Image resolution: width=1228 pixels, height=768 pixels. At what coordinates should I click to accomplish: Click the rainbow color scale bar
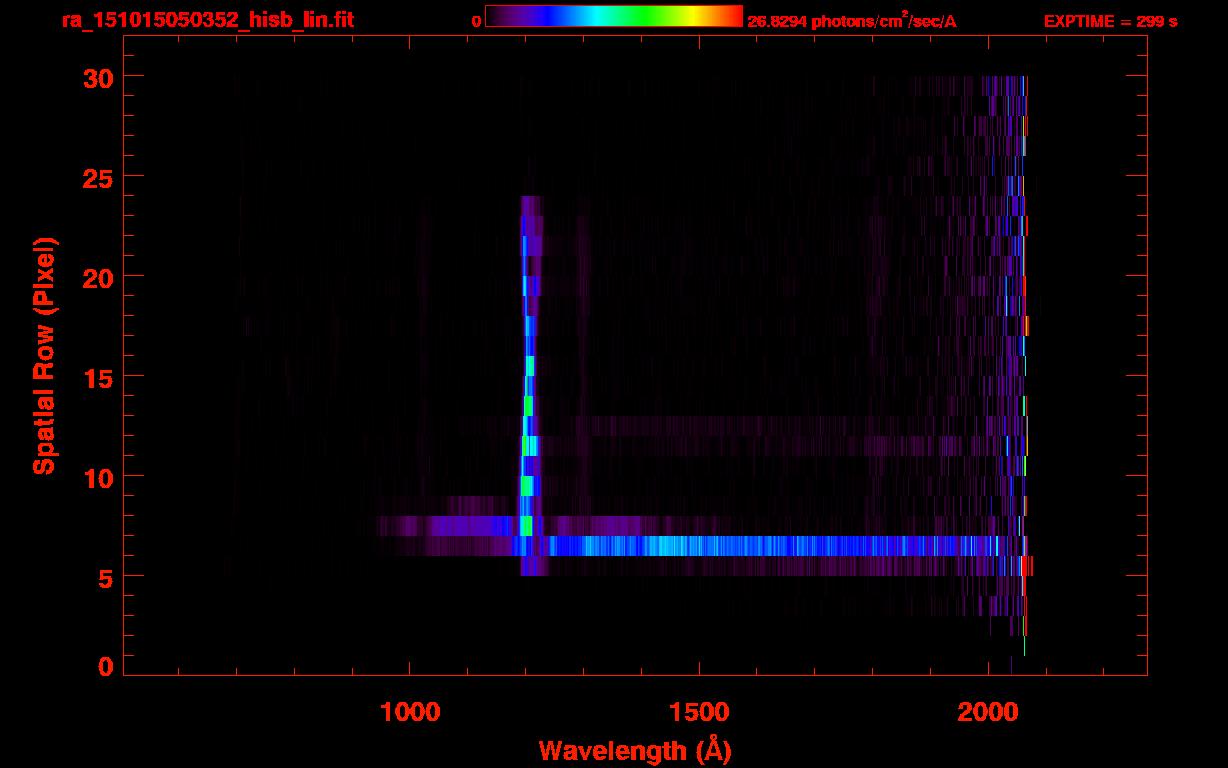613,16
